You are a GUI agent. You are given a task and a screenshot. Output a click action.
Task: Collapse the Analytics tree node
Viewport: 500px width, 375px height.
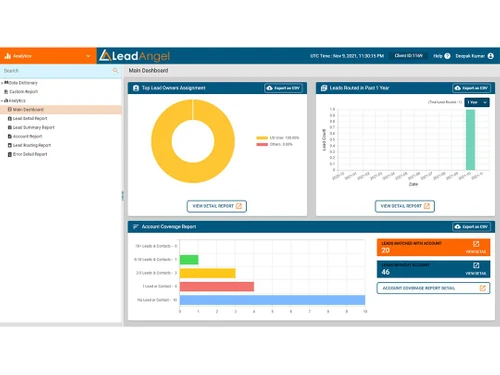point(2,101)
